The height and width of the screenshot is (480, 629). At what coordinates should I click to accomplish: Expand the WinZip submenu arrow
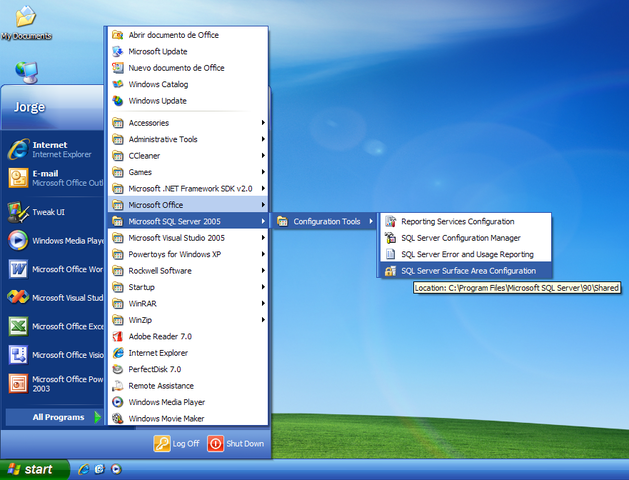(x=263, y=320)
